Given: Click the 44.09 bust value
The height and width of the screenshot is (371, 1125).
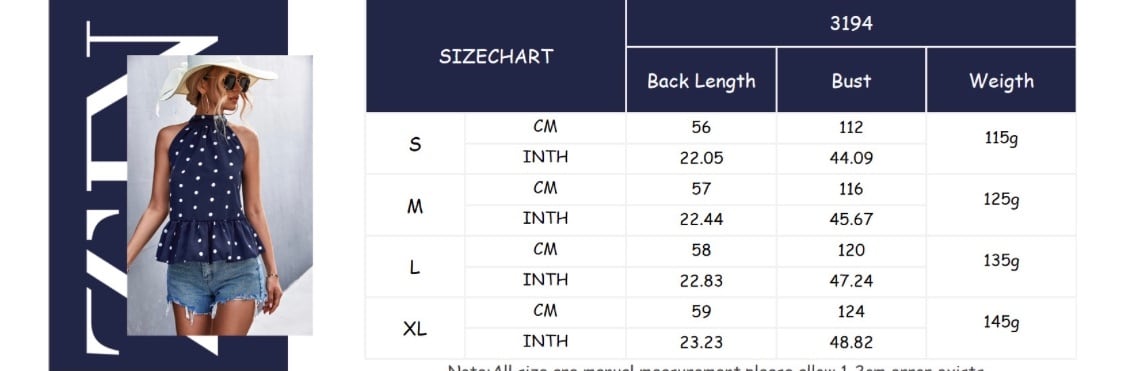Looking at the screenshot, I should click(x=851, y=159).
